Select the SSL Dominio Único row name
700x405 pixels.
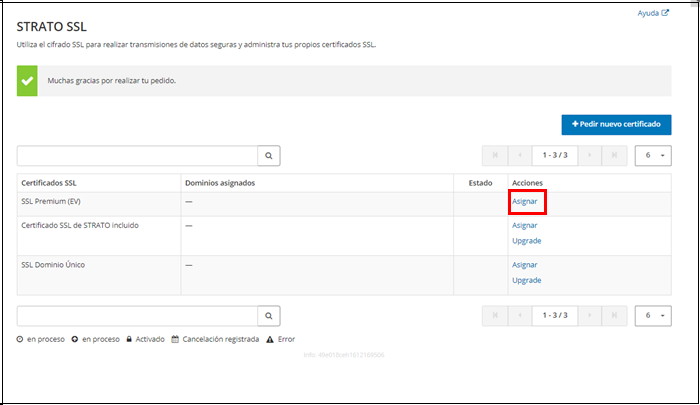pyautogui.click(x=53, y=265)
